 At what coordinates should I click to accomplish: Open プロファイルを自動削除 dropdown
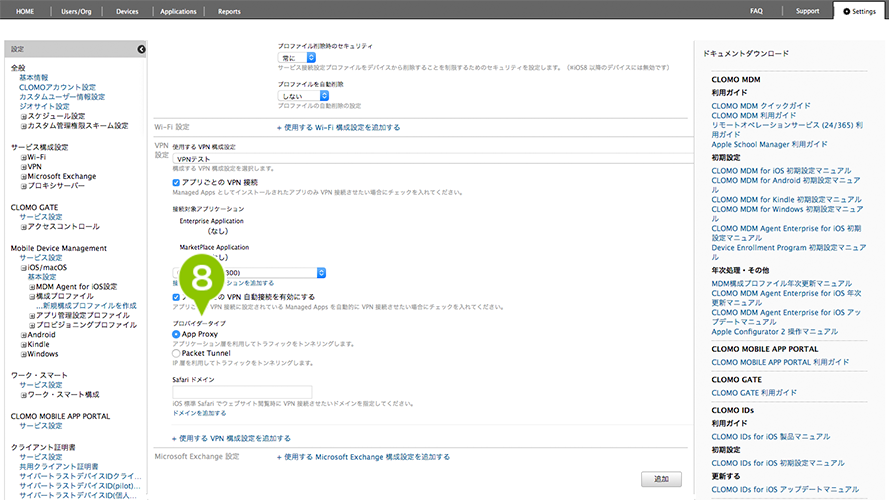point(303,96)
